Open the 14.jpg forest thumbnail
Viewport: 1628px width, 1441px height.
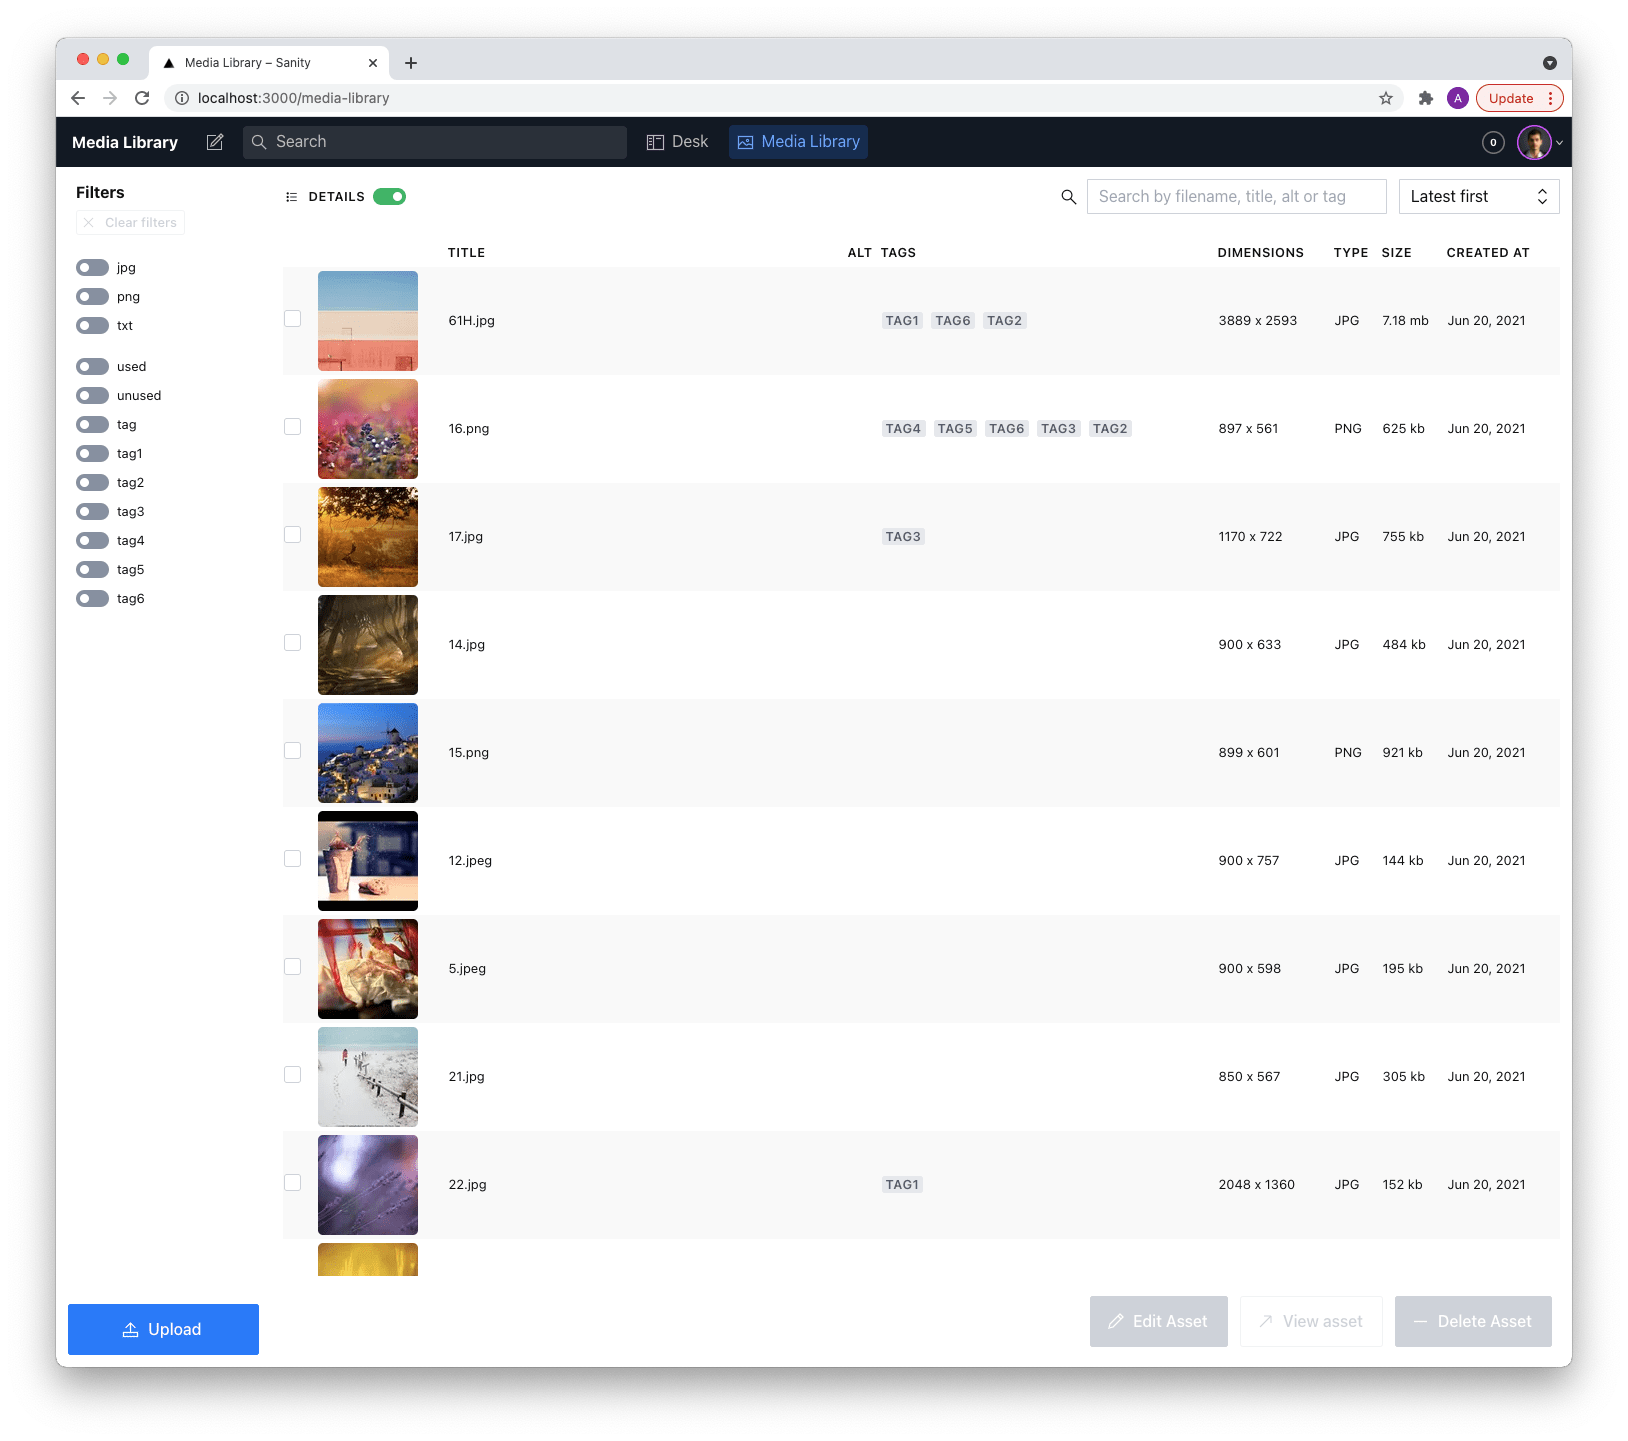coord(368,645)
